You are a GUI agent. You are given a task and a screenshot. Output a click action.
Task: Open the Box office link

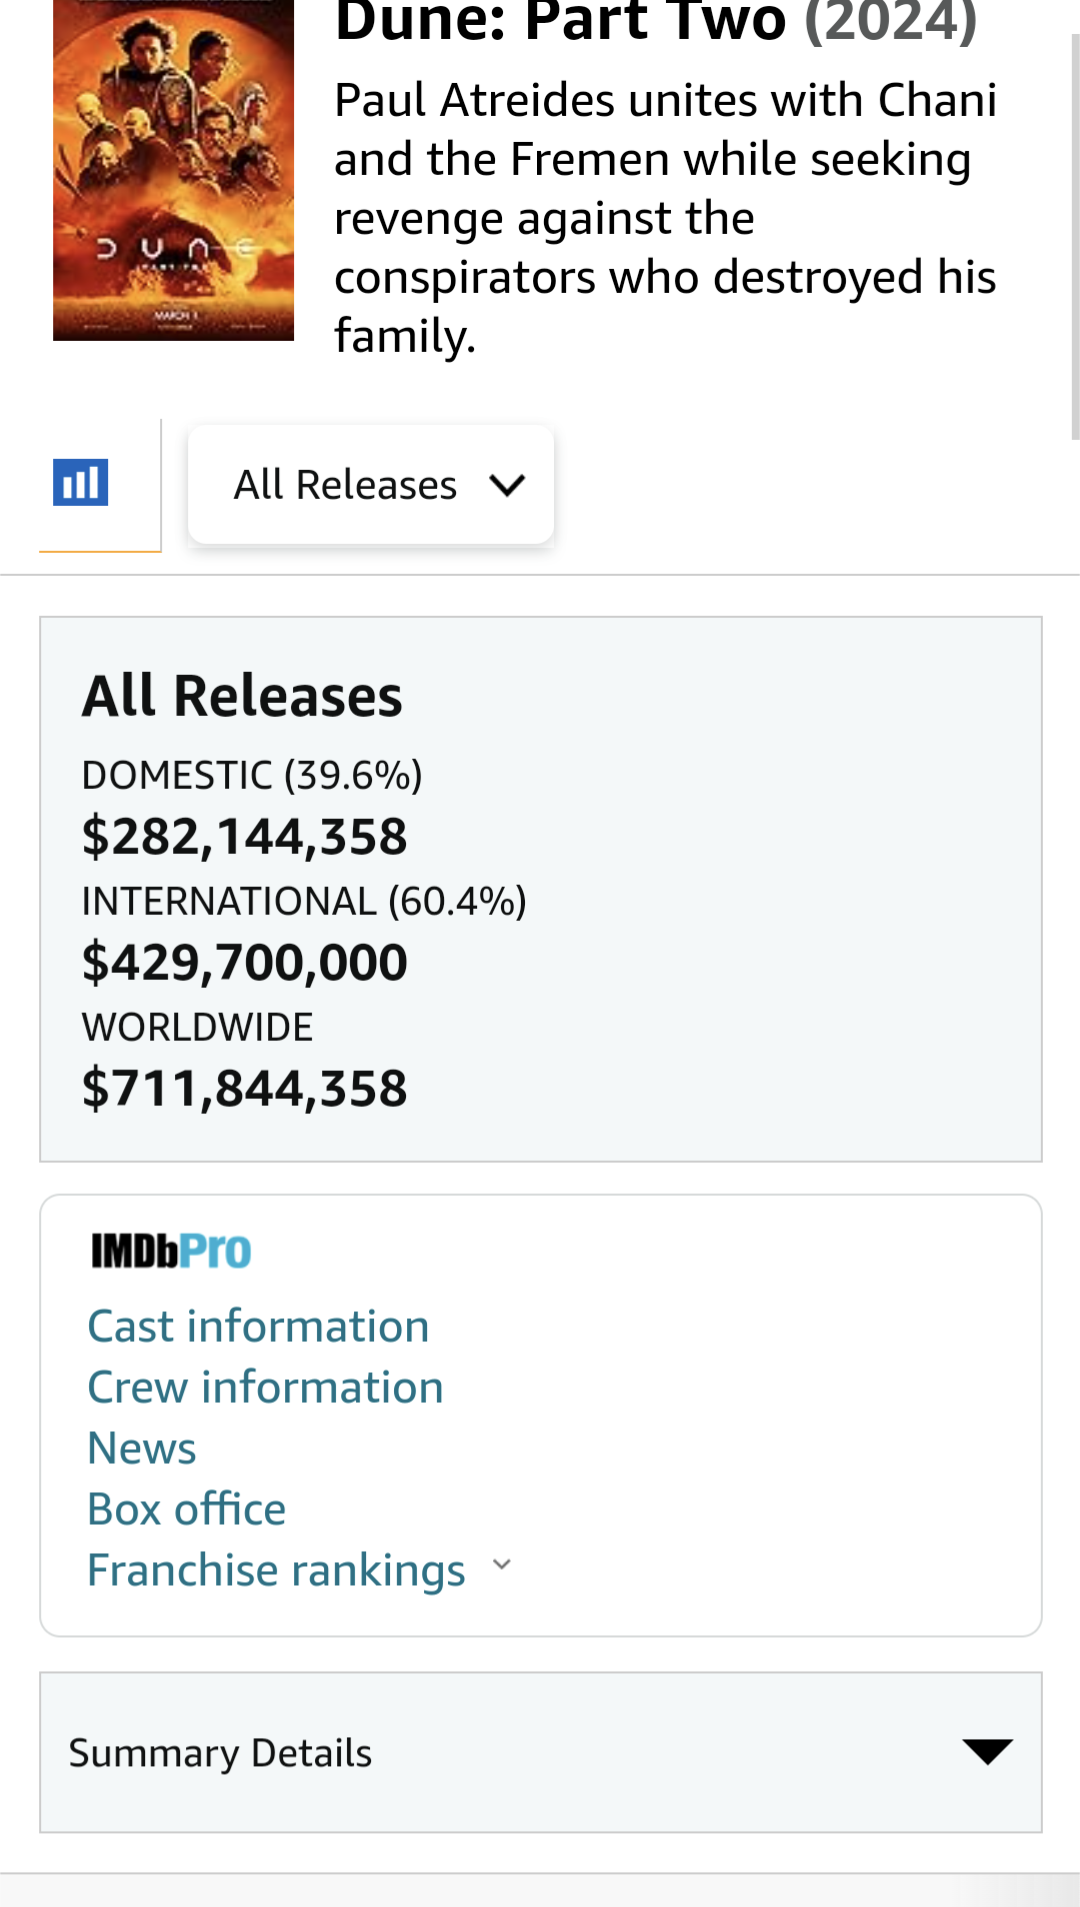(x=187, y=1510)
